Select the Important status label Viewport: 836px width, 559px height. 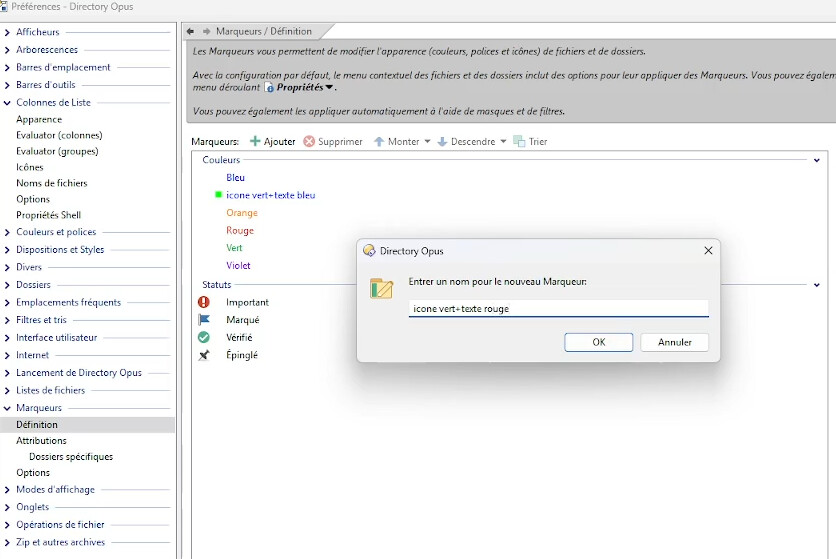247,302
